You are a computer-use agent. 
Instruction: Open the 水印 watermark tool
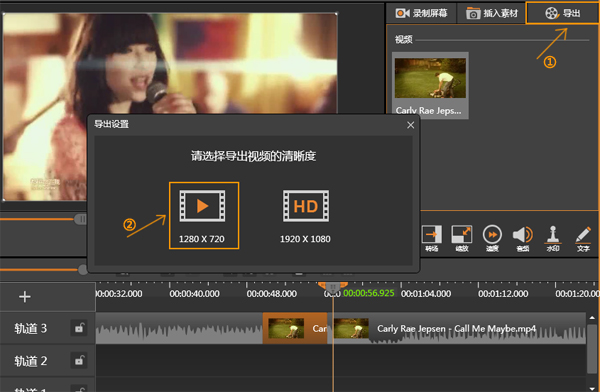point(553,238)
